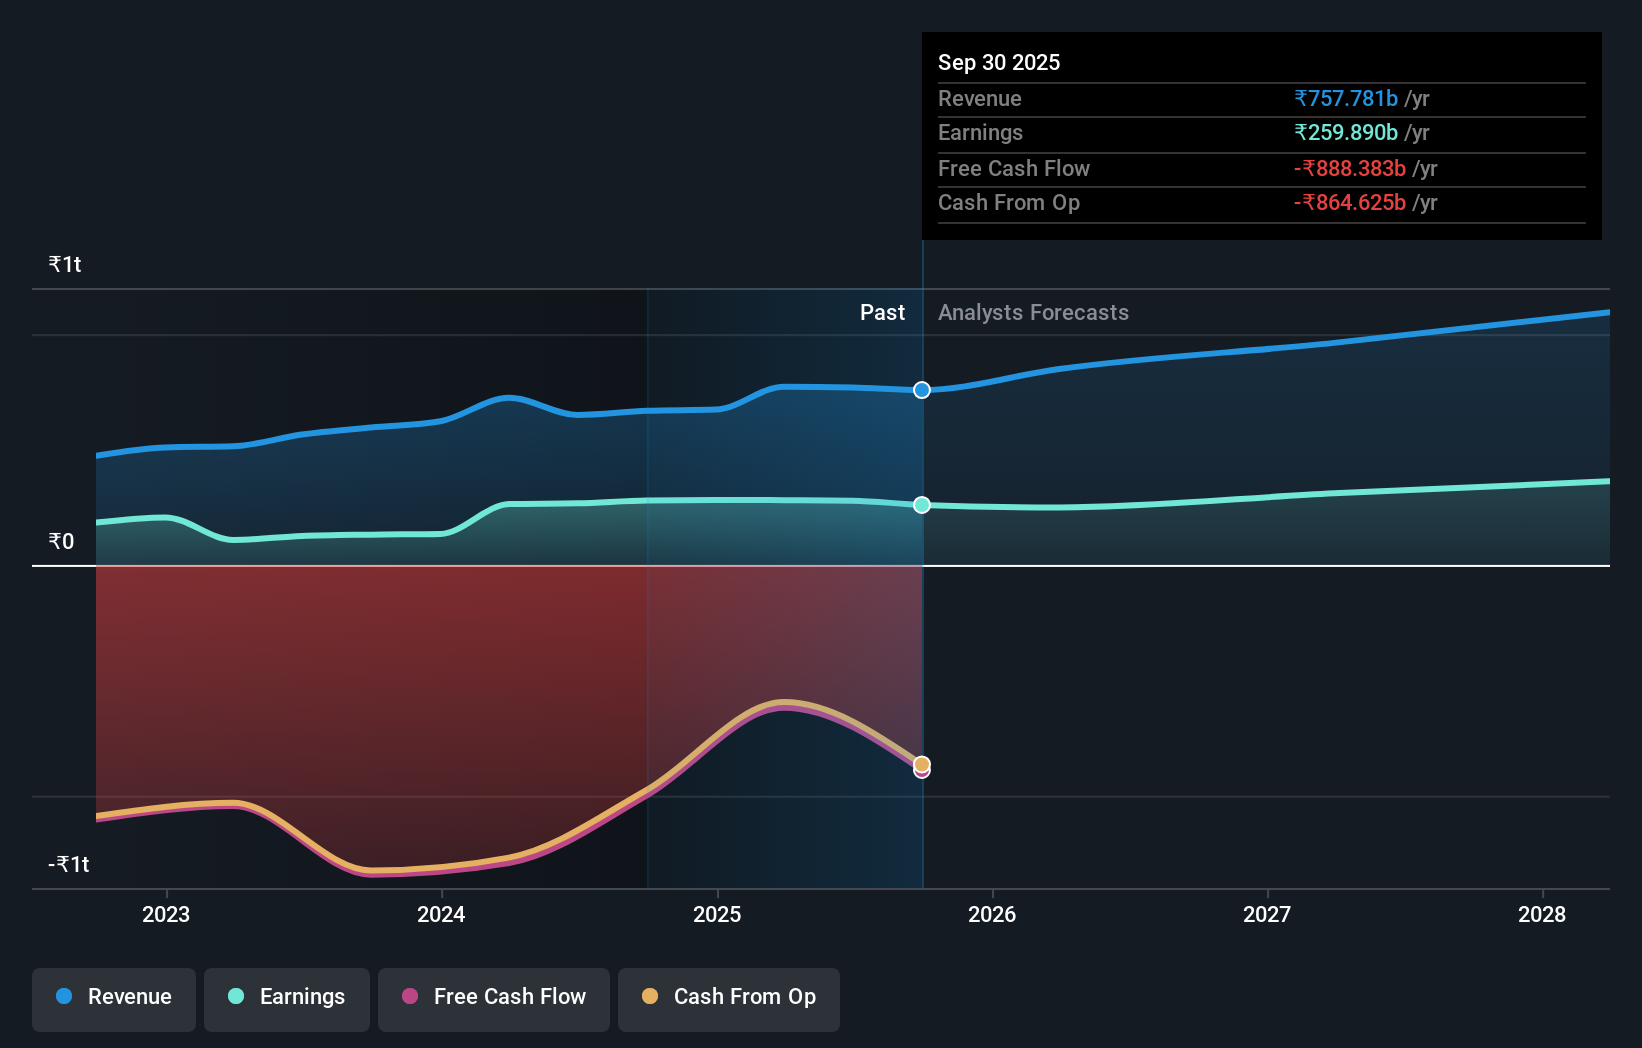Open the Cash From Op tooltip details
Image resolution: width=1642 pixels, height=1048 pixels.
point(1009,203)
